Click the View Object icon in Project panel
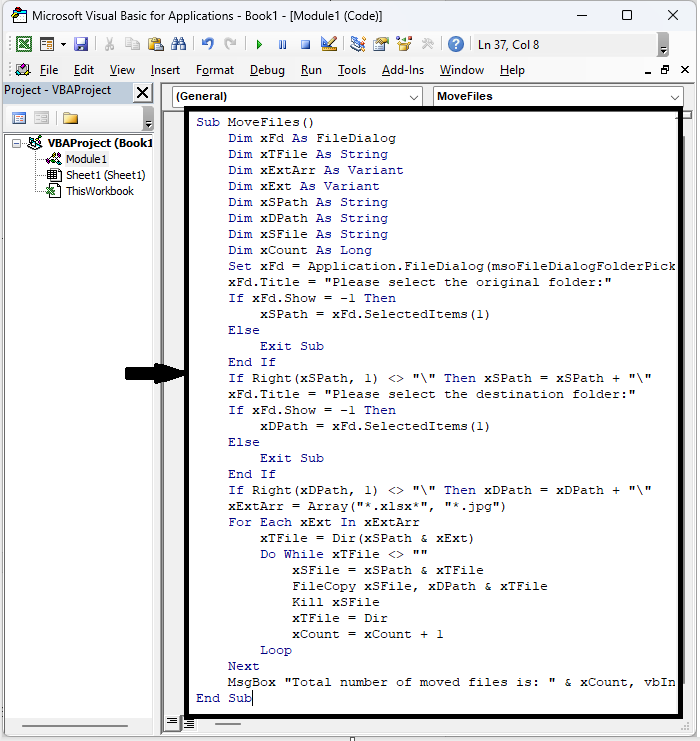The image size is (700, 741). click(x=42, y=118)
